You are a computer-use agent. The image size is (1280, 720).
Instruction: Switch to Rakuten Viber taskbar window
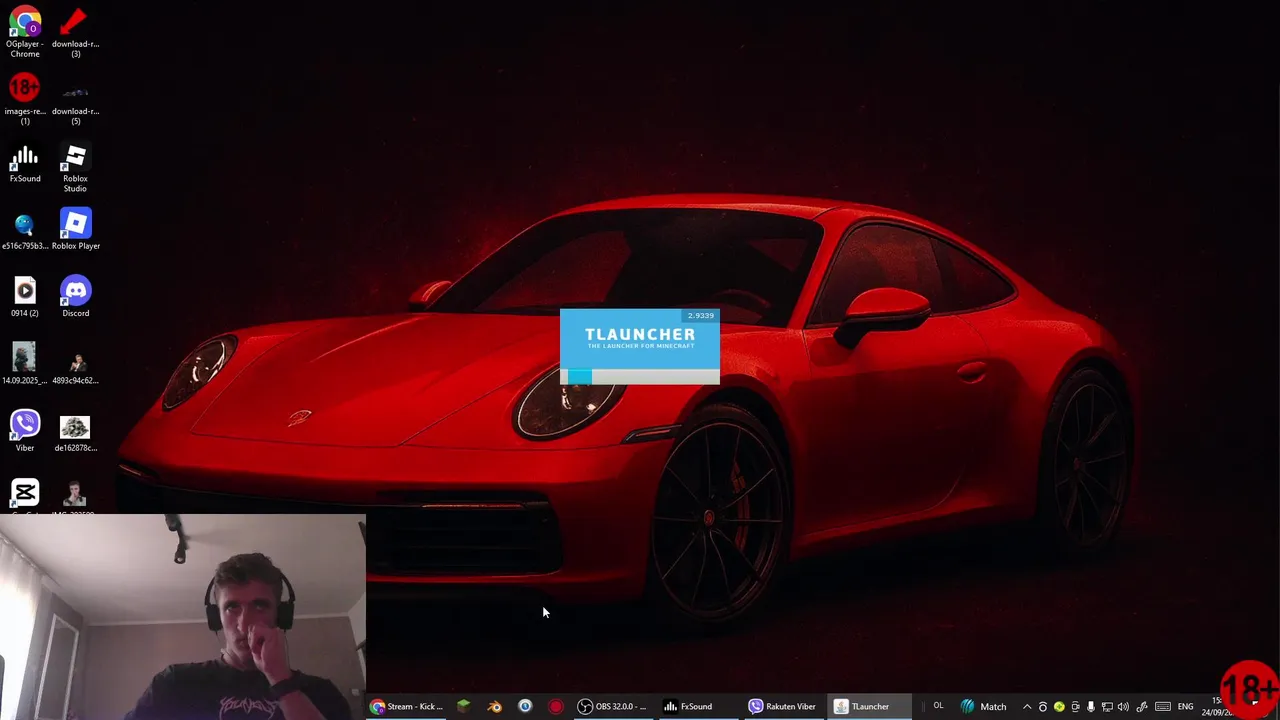783,707
